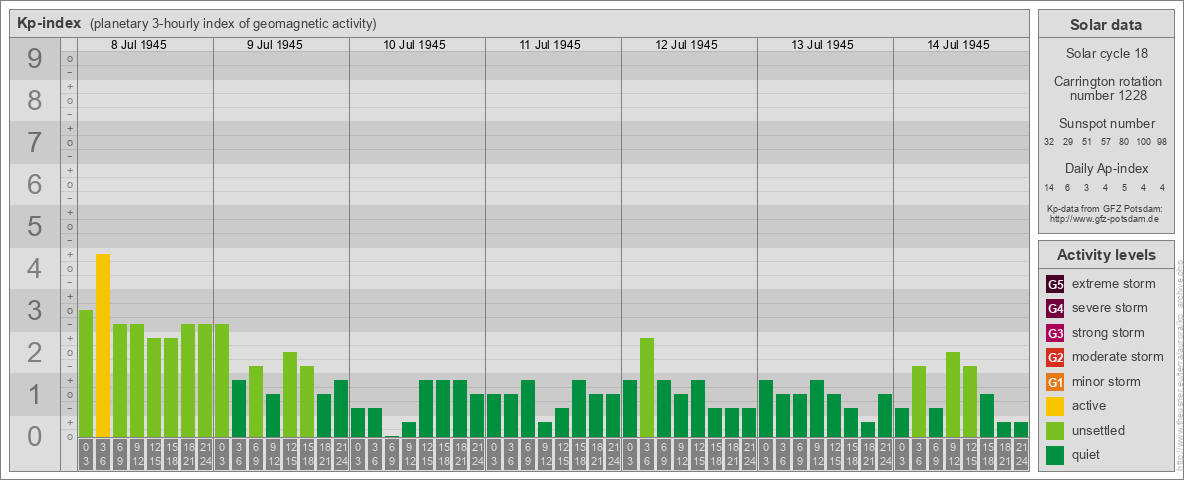Image resolution: width=1184 pixels, height=480 pixels.
Task: Click the 11 Jul 1945 date header
Action: coord(550,45)
